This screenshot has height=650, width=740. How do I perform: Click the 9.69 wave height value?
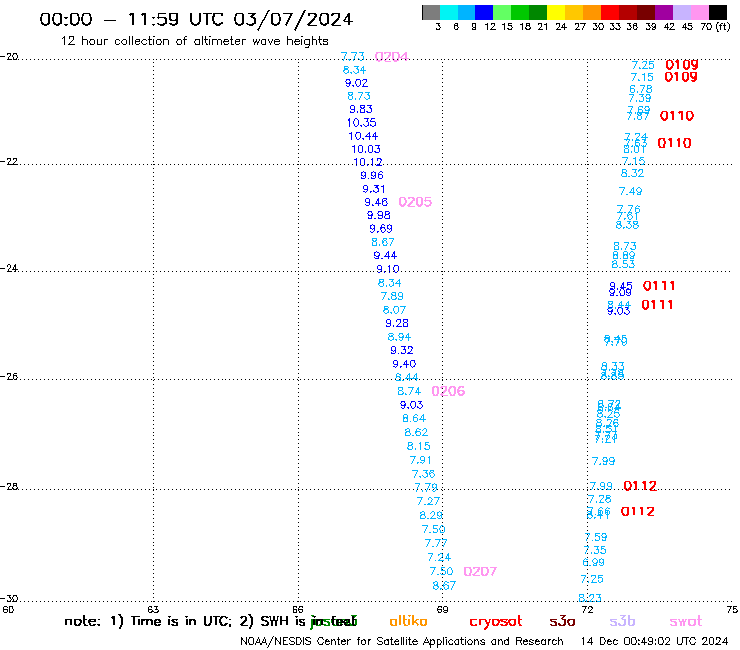pos(381,228)
